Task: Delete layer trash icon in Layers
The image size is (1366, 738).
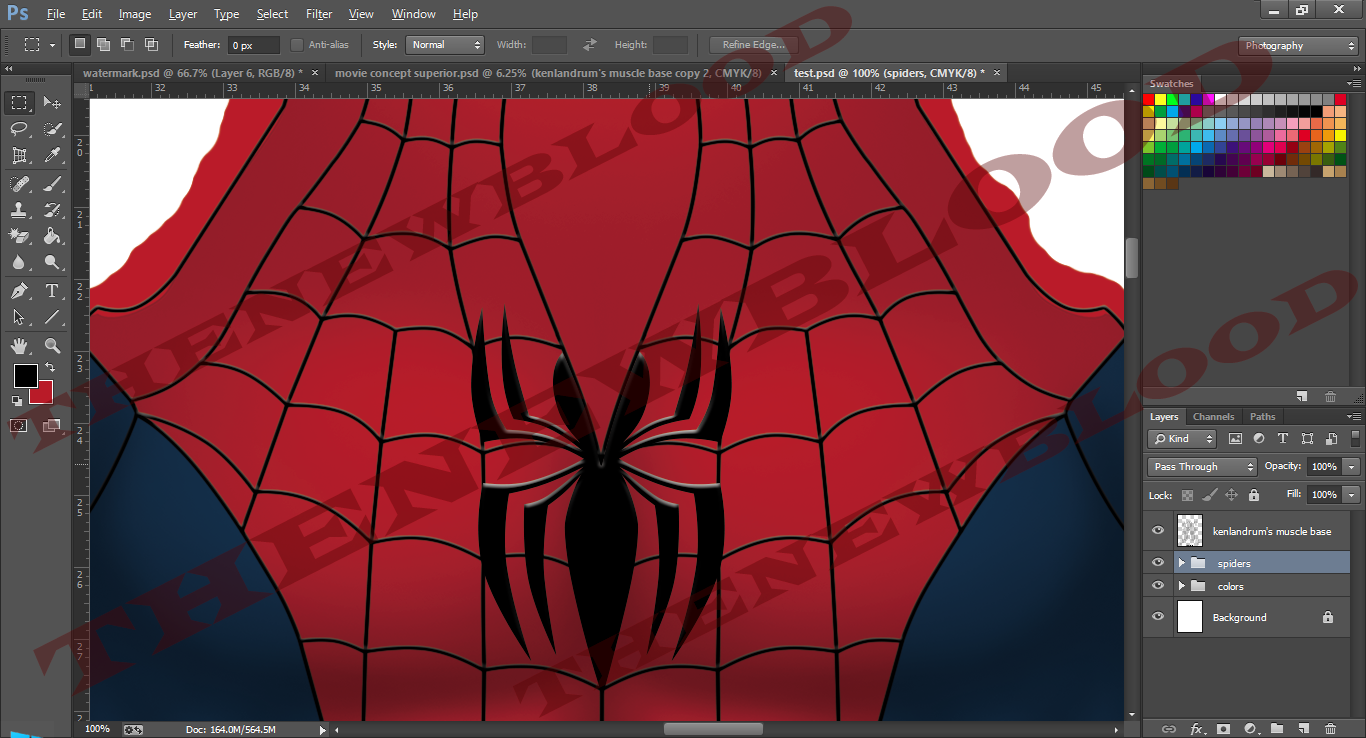Action: click(1330, 729)
